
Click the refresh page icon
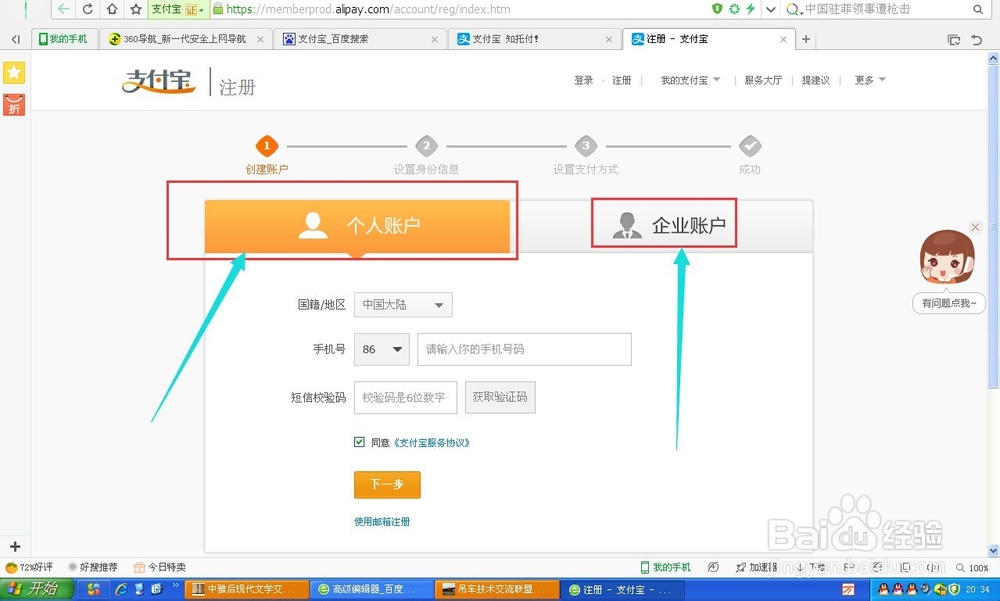[x=87, y=9]
